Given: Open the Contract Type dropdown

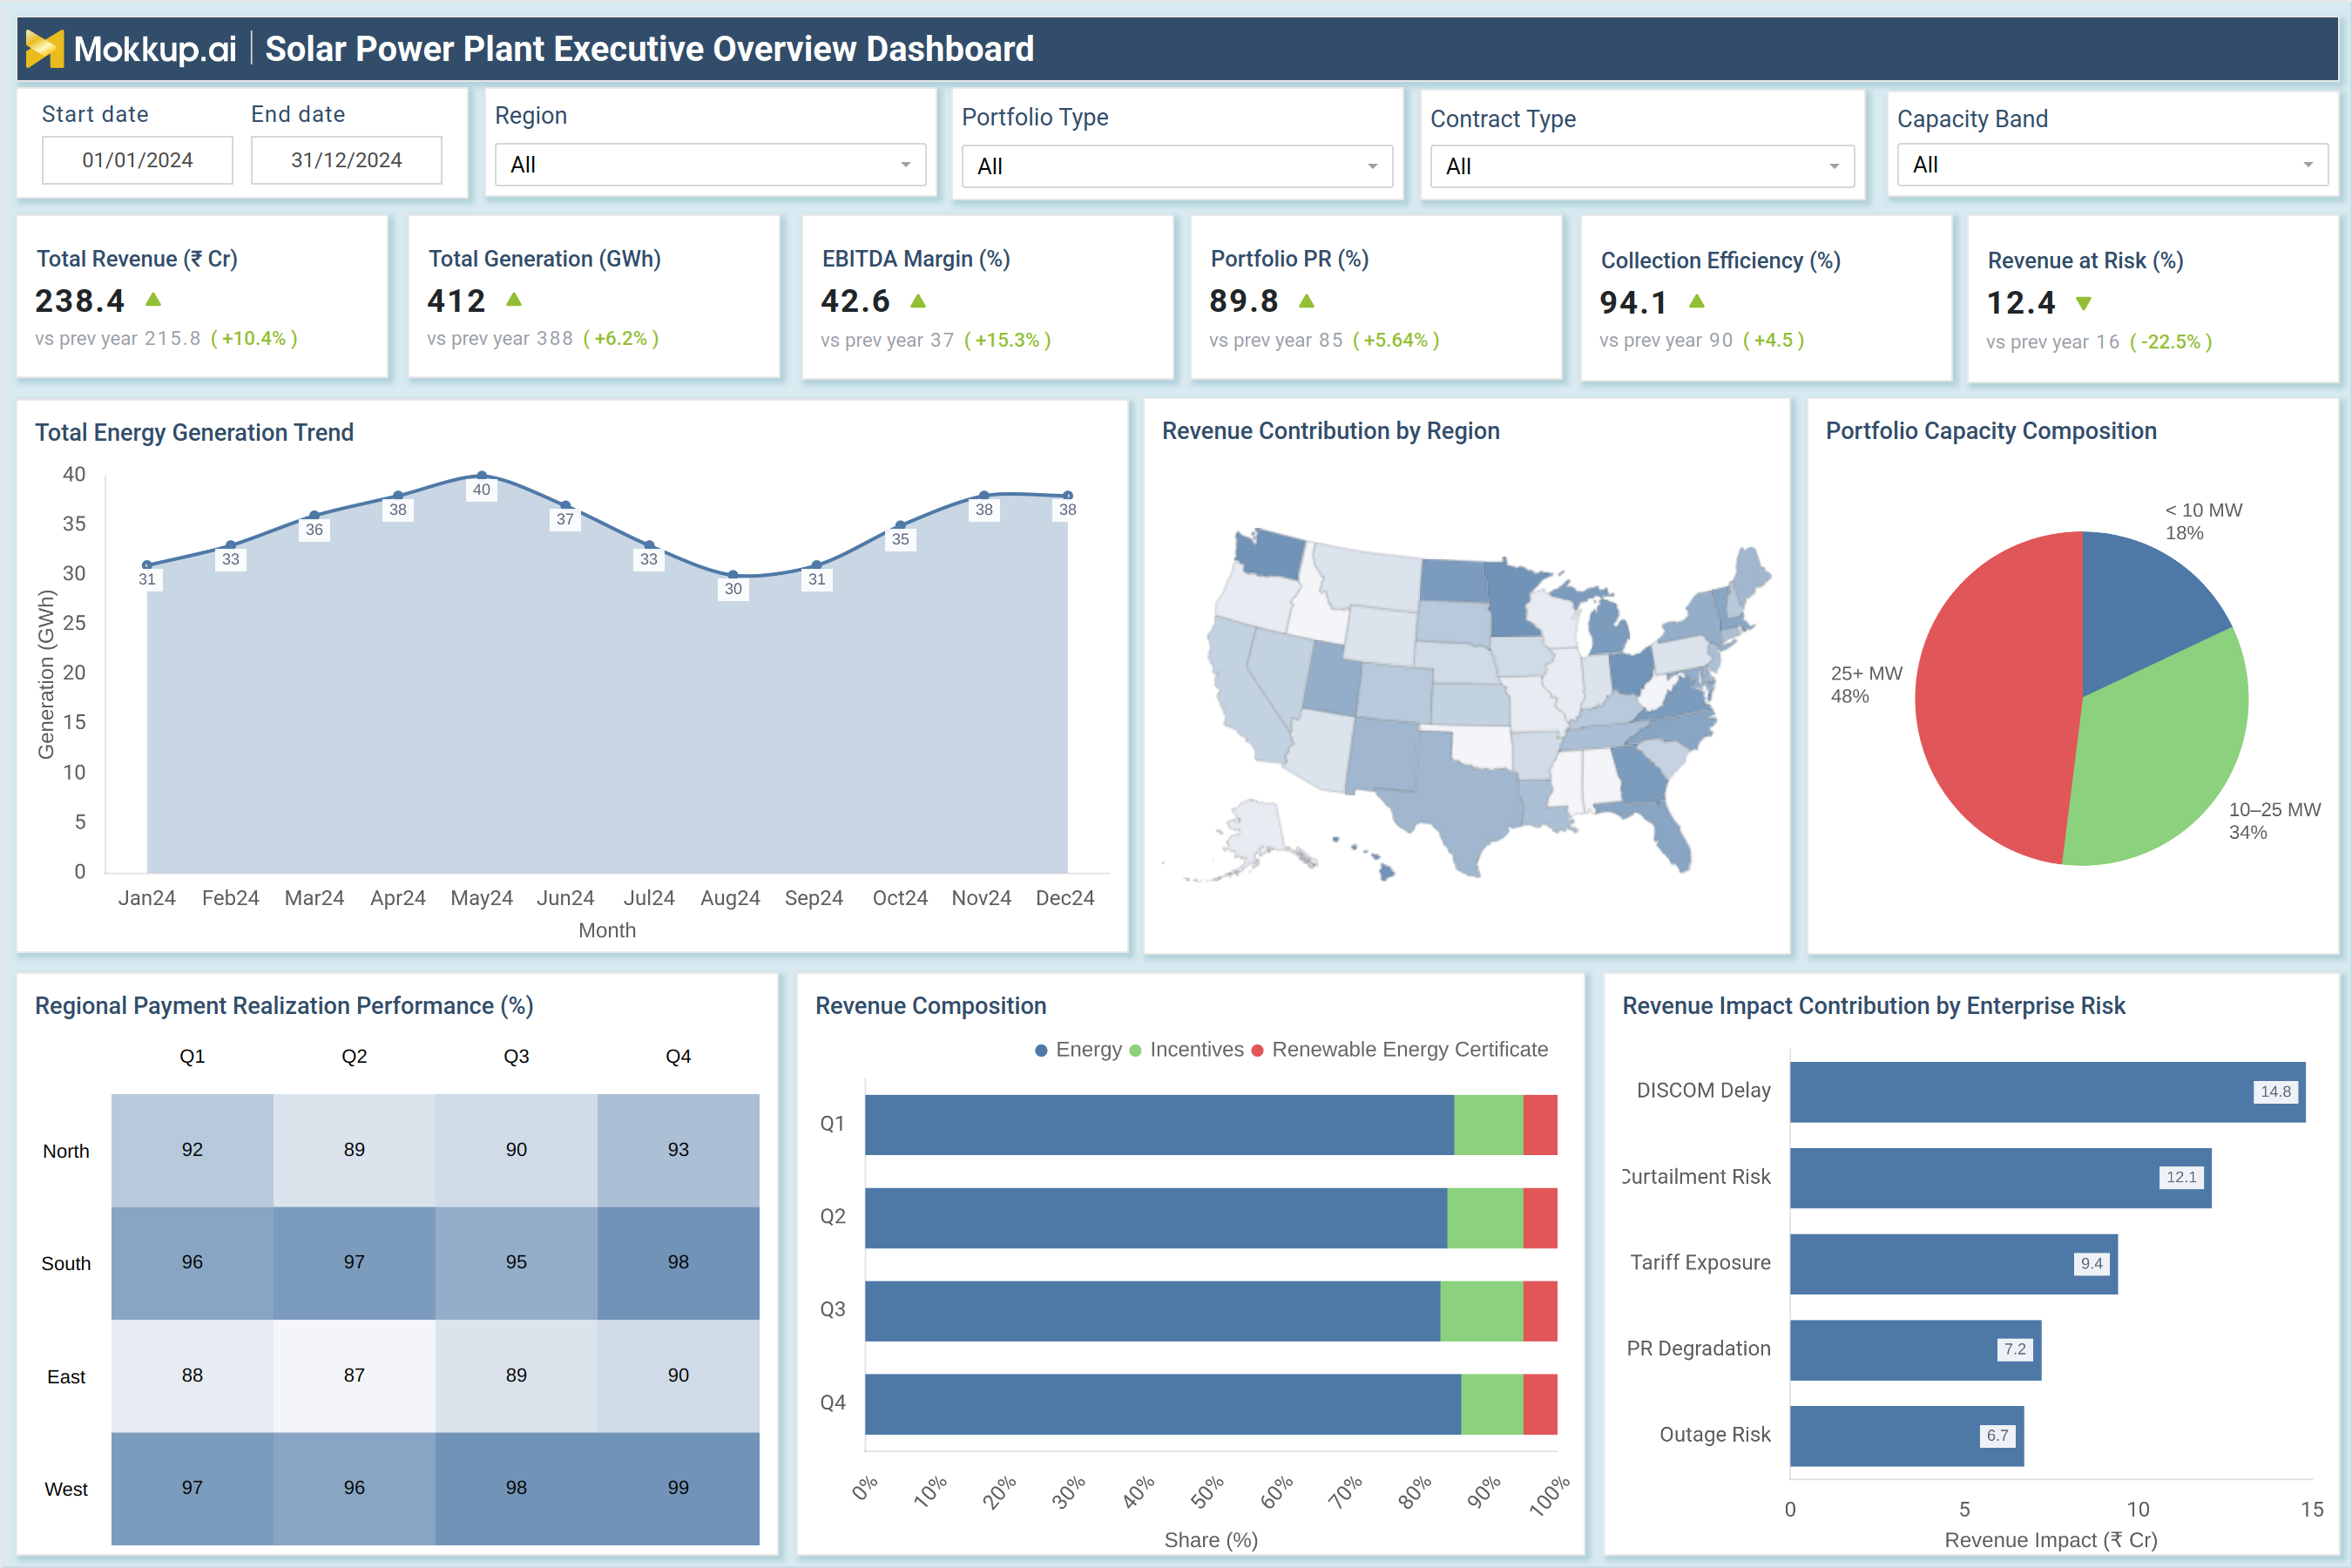Looking at the screenshot, I should pyautogui.click(x=1642, y=166).
